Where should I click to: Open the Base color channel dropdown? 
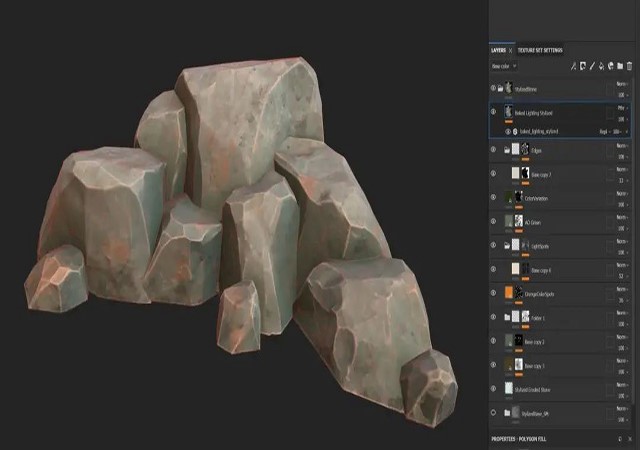(x=503, y=66)
